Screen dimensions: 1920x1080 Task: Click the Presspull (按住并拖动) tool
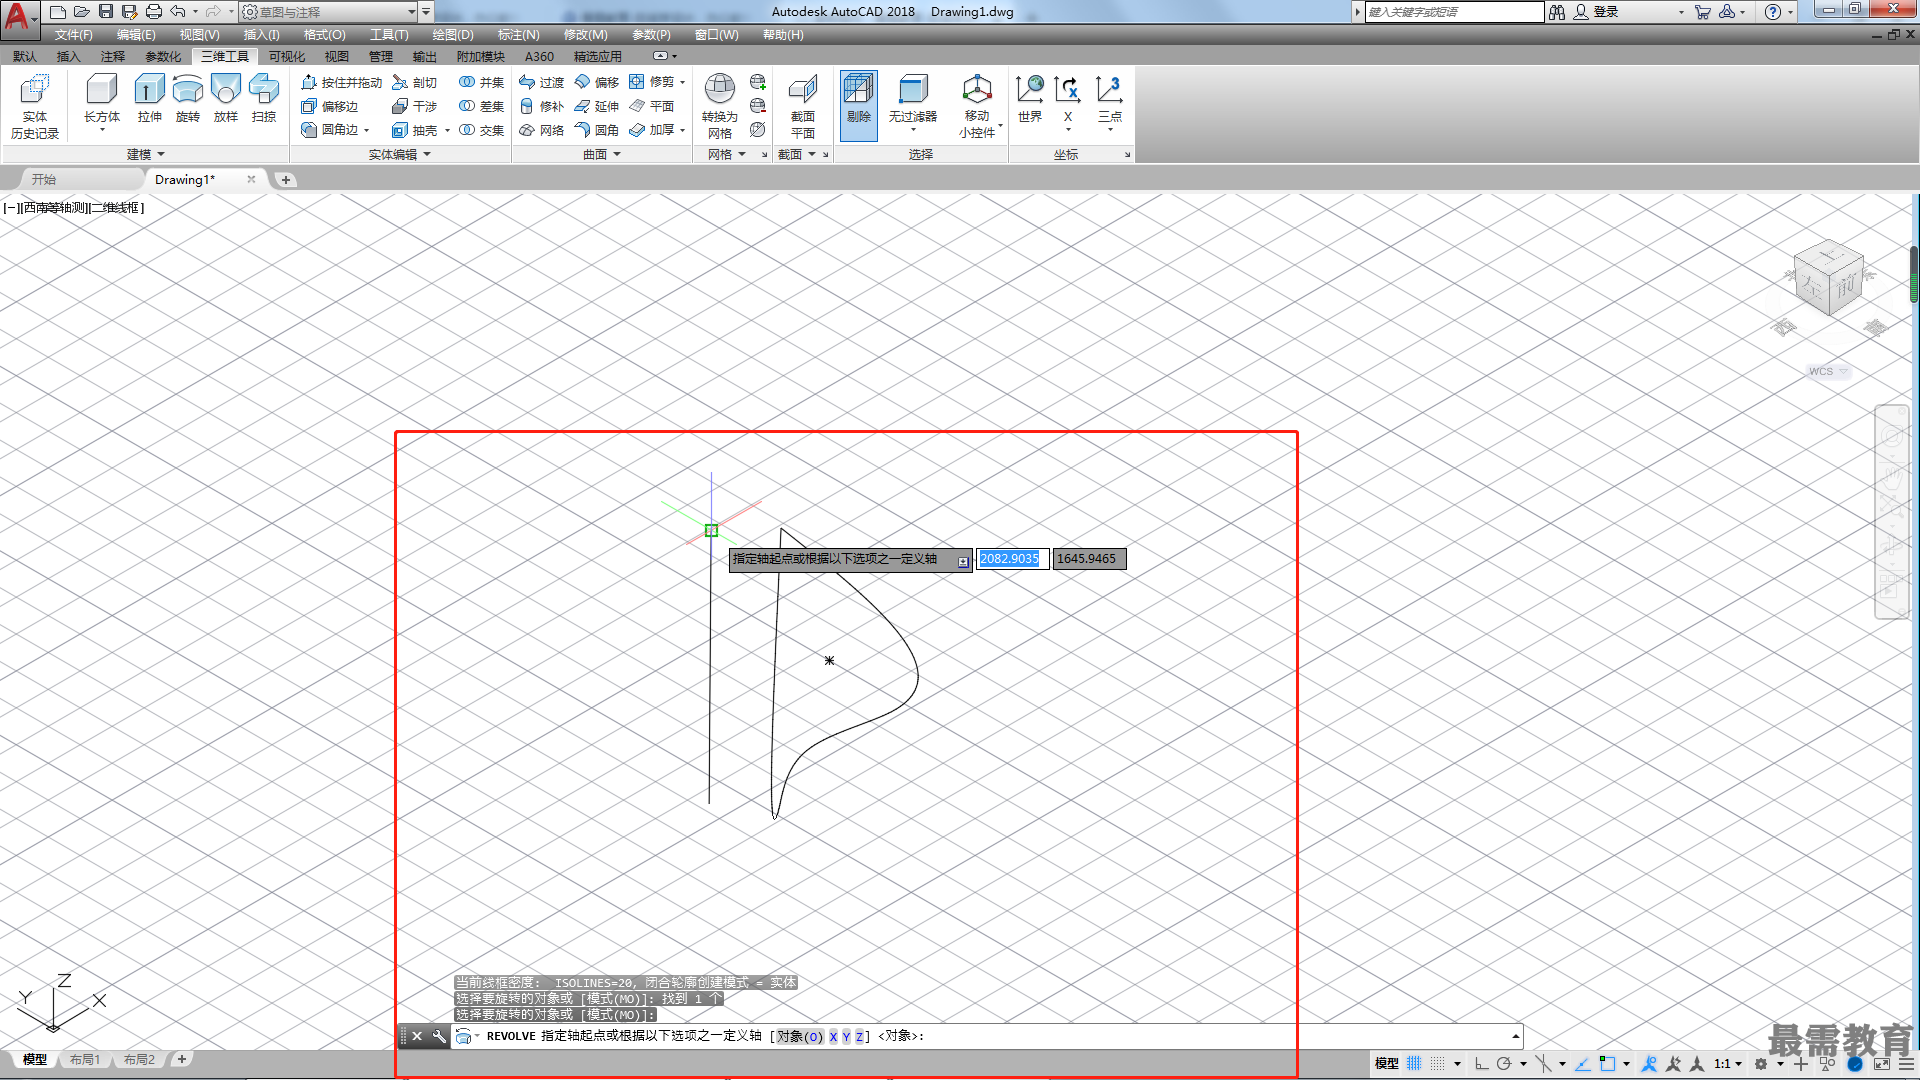click(341, 82)
